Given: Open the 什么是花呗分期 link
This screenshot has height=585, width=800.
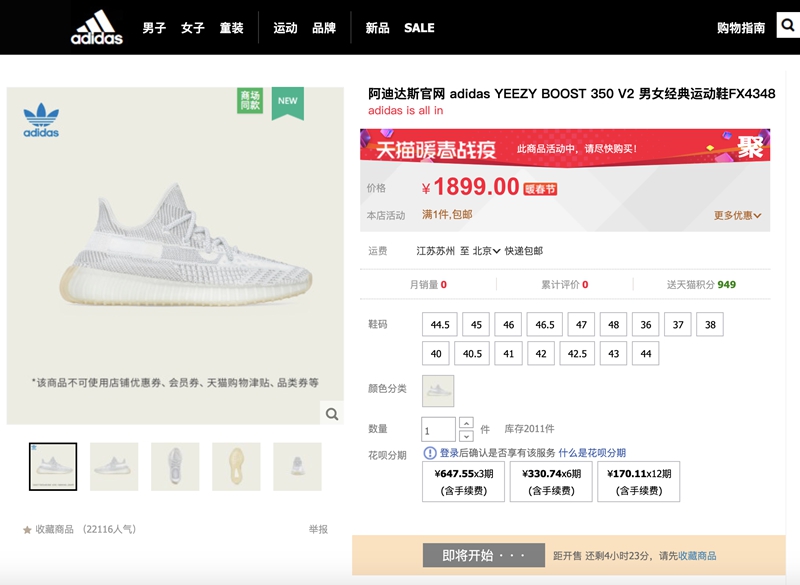Looking at the screenshot, I should pos(592,453).
